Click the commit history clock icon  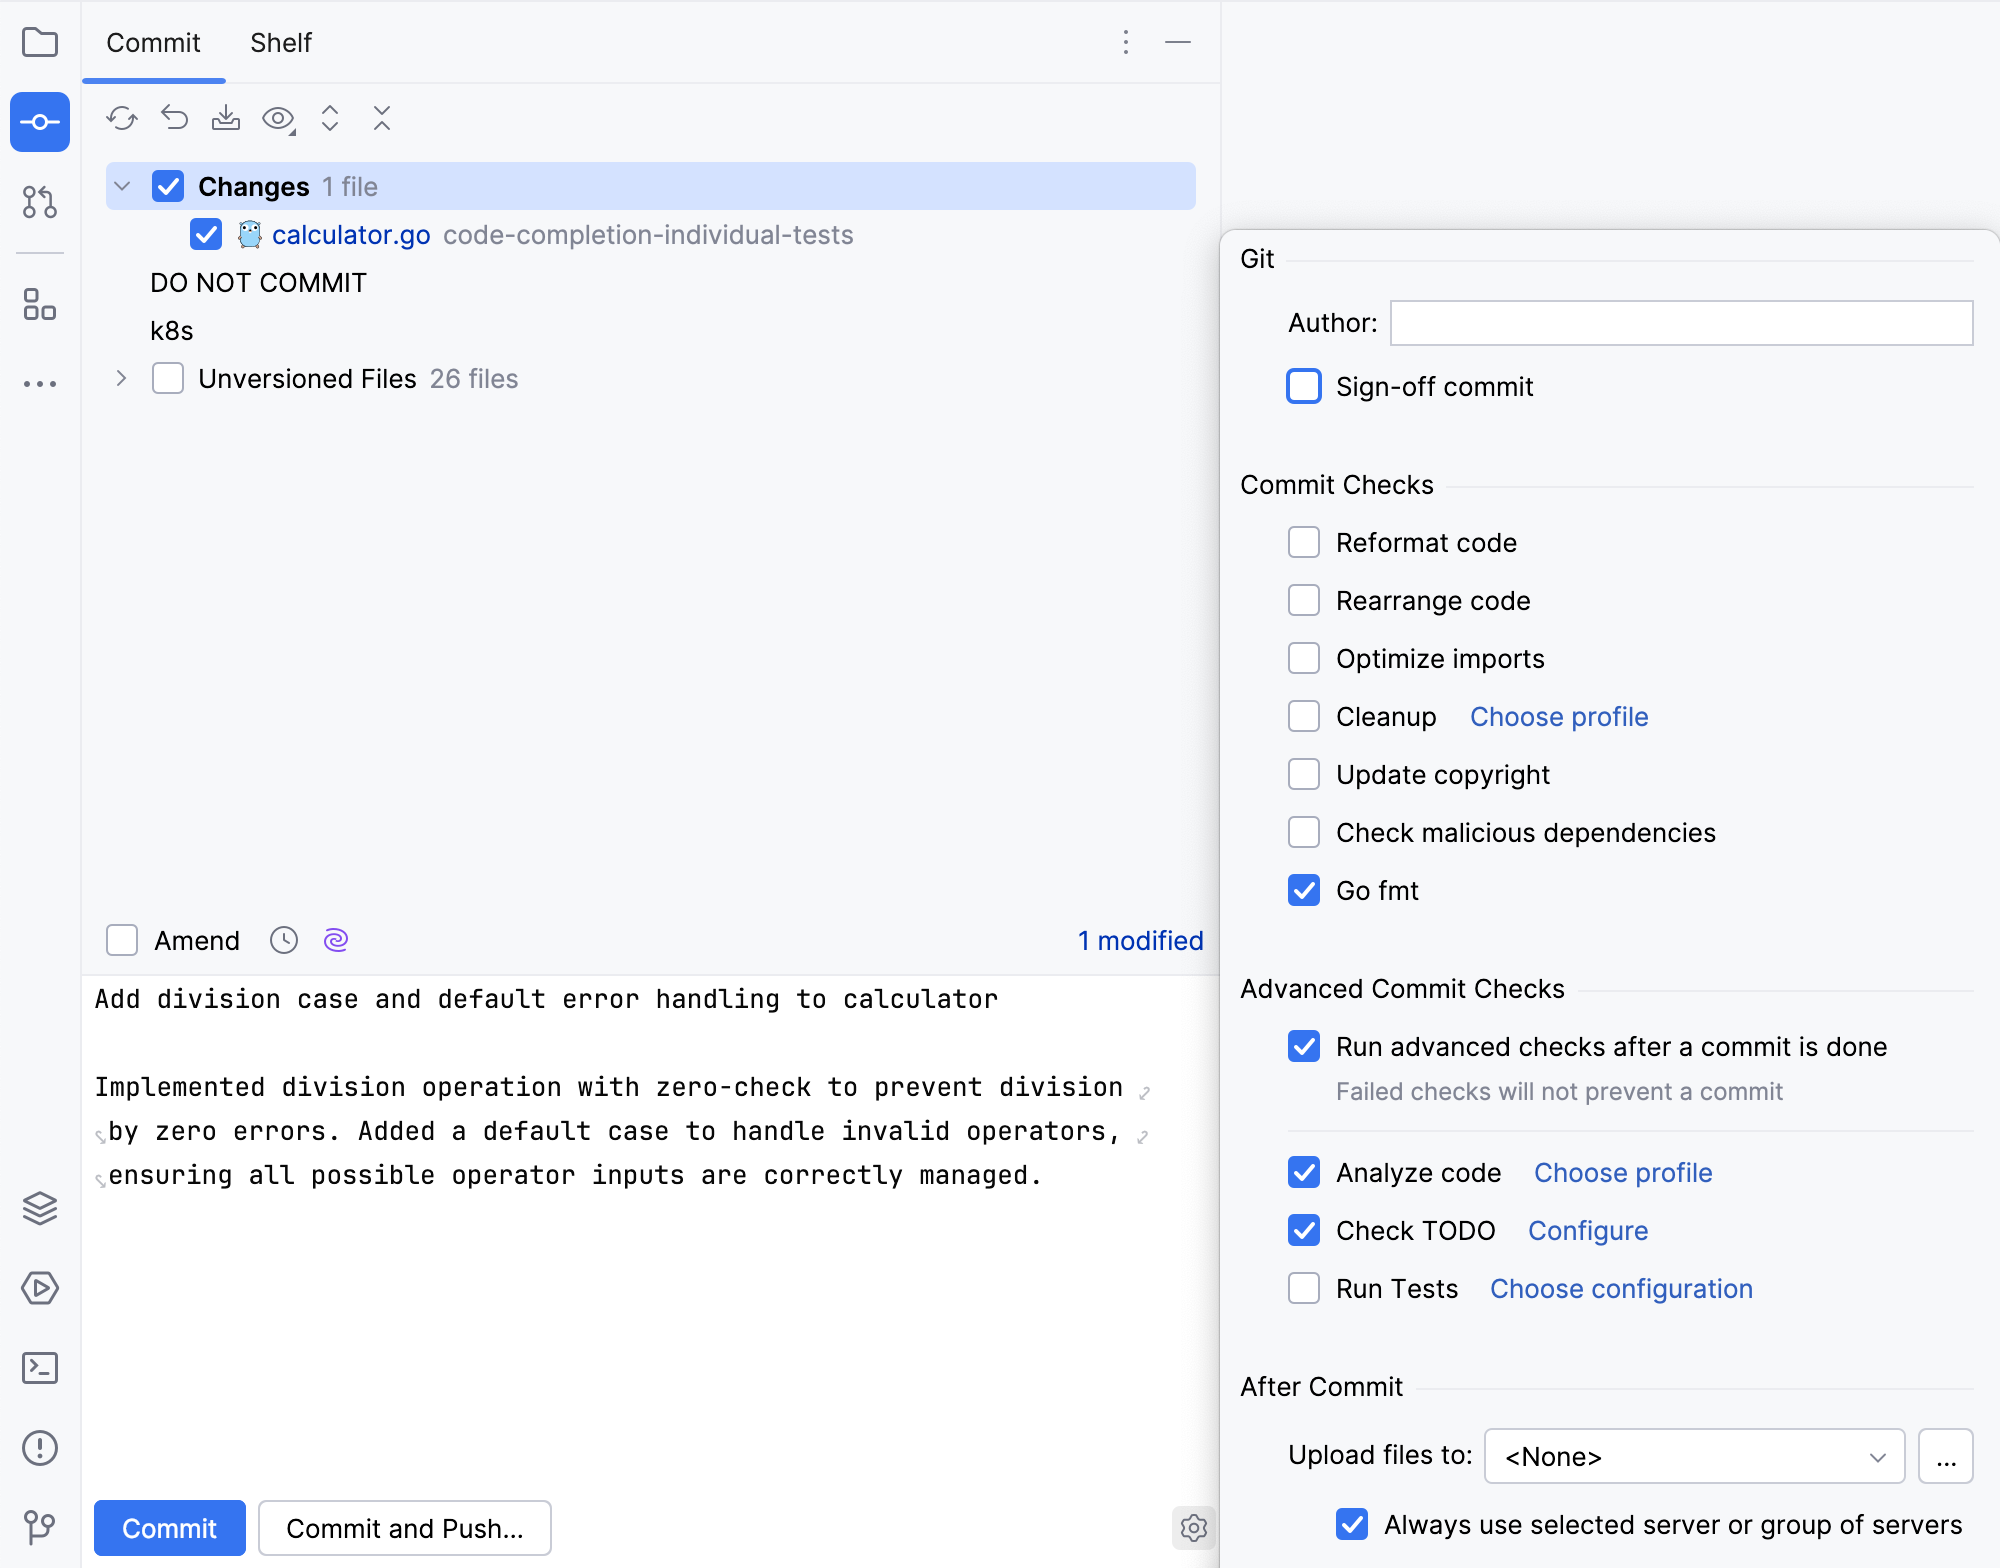click(x=284, y=940)
